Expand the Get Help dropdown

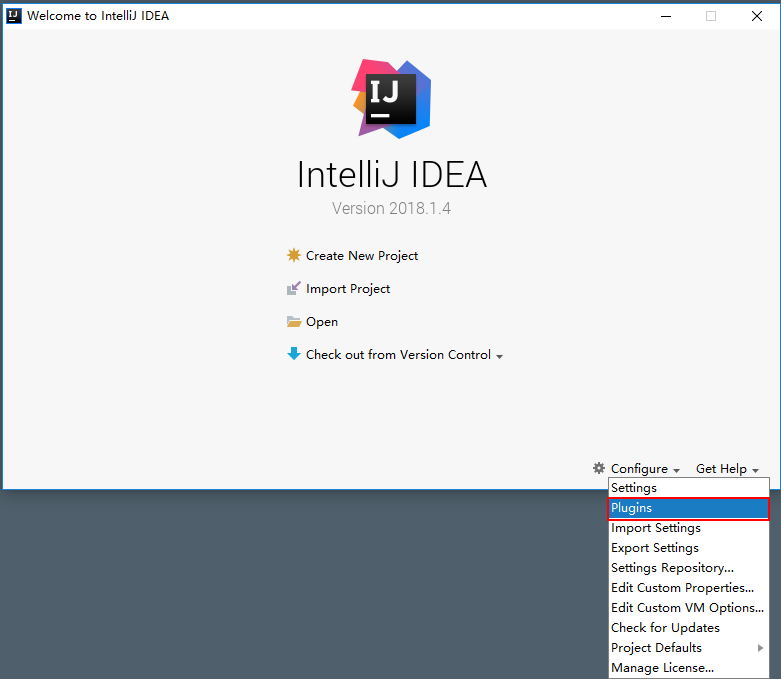coord(727,469)
